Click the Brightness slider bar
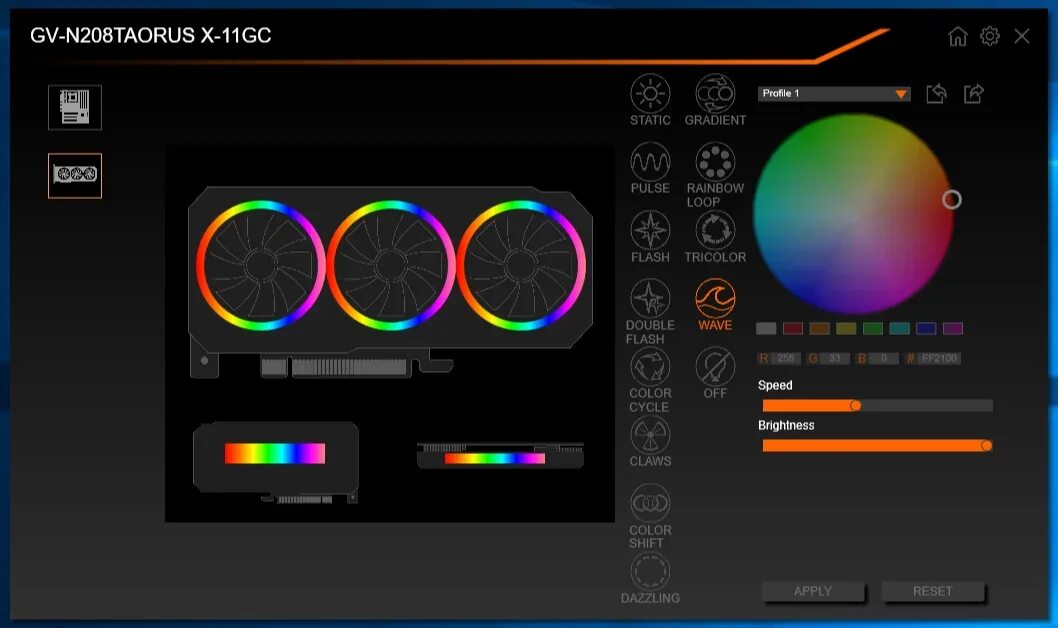This screenshot has width=1058, height=628. [877, 445]
